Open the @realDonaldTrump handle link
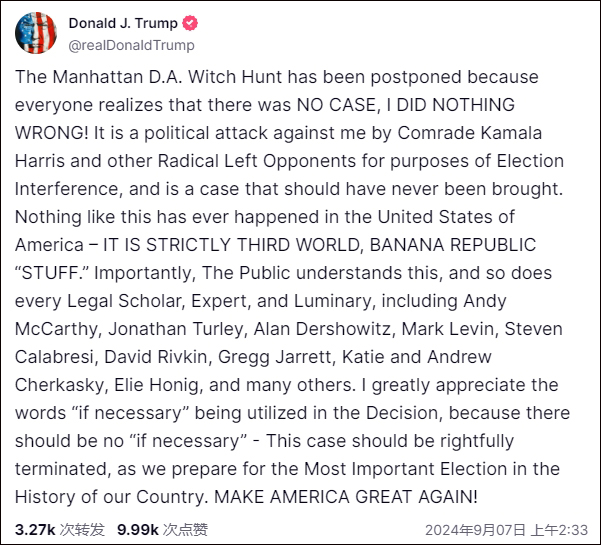 pyautogui.click(x=131, y=45)
